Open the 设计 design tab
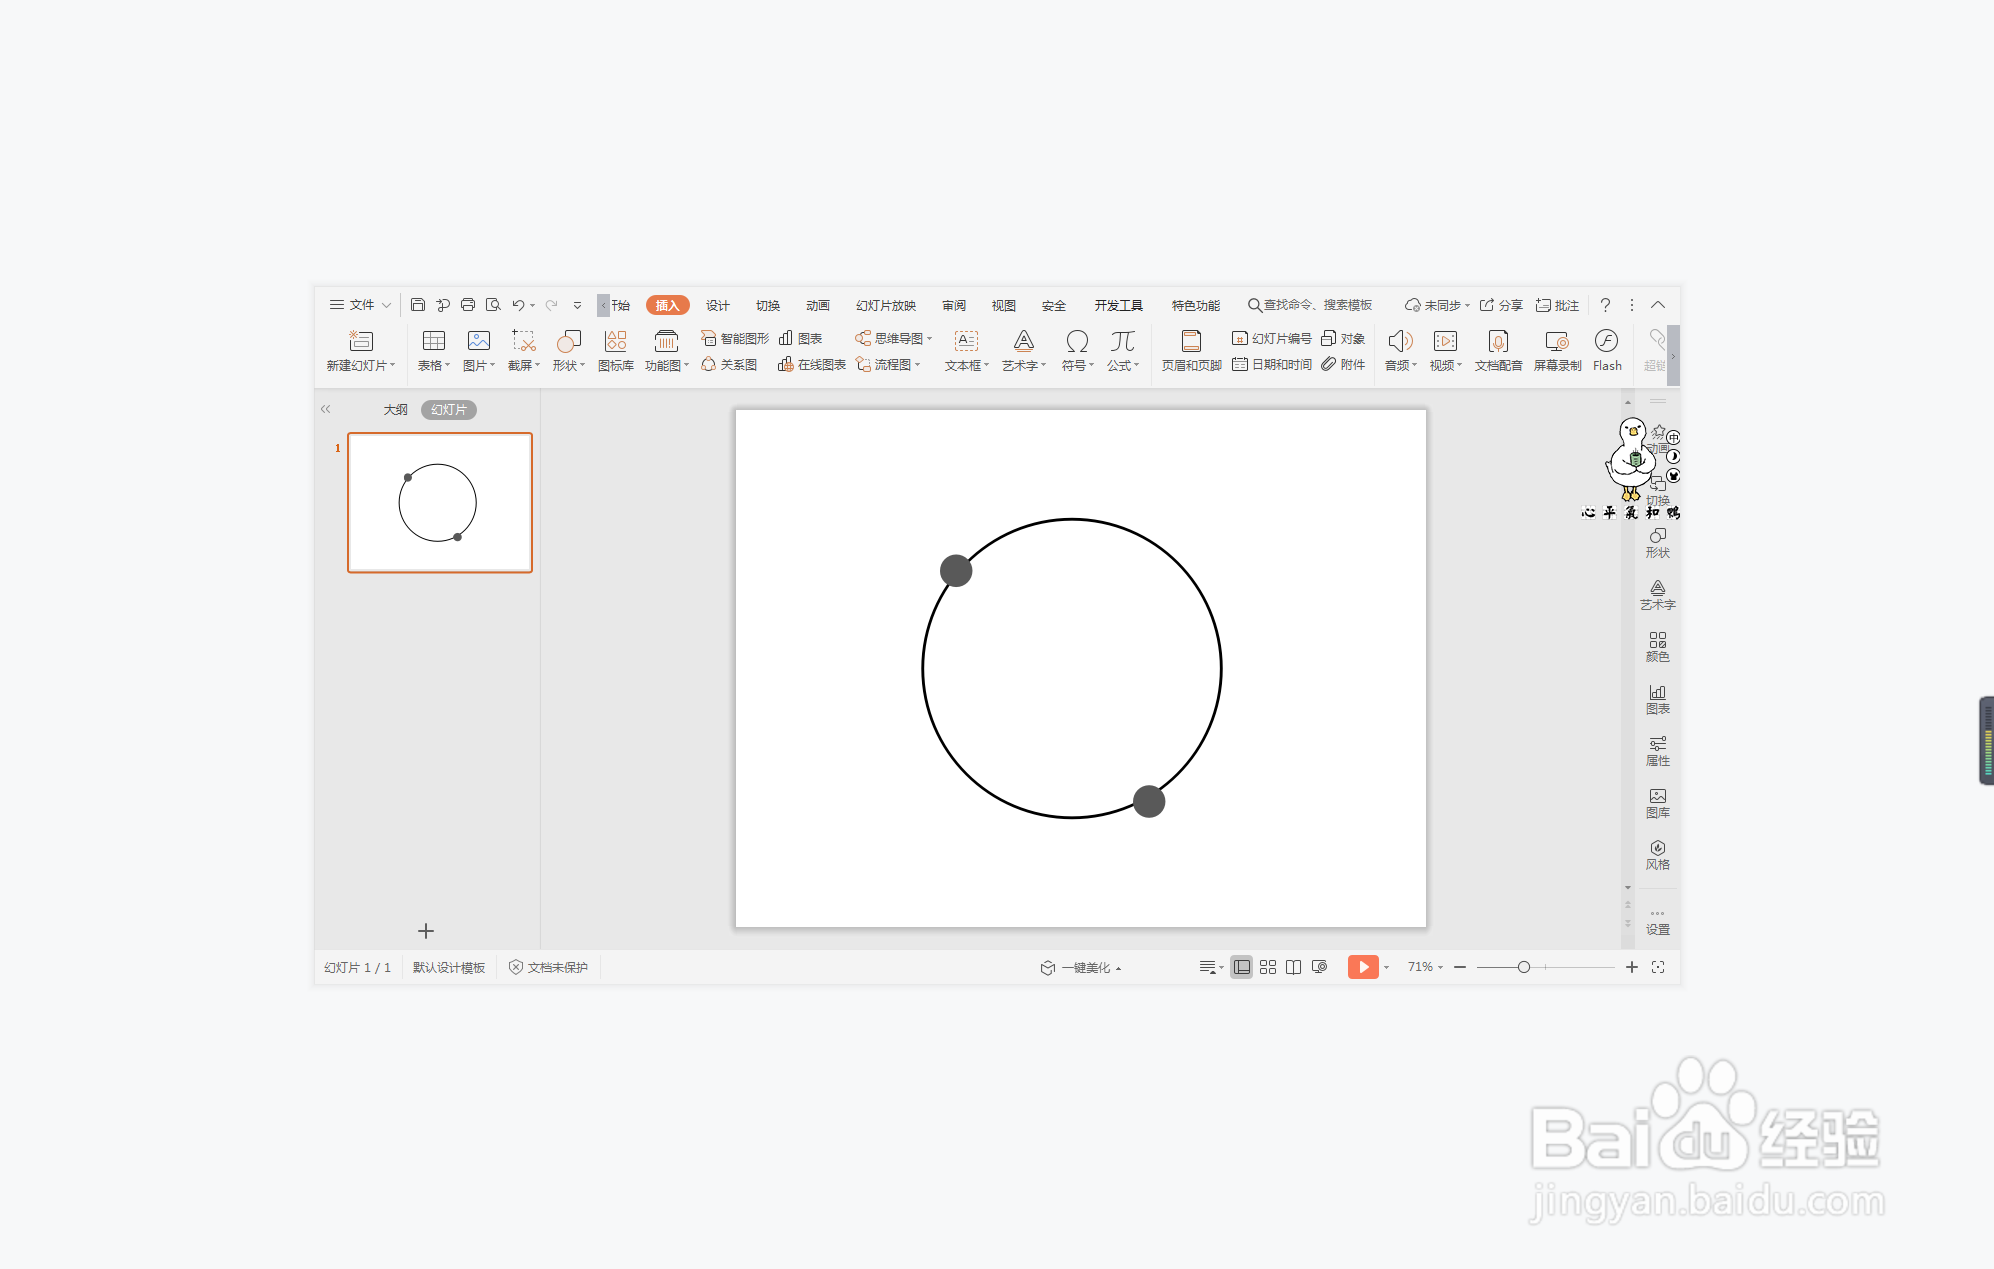This screenshot has width=1994, height=1269. (717, 305)
